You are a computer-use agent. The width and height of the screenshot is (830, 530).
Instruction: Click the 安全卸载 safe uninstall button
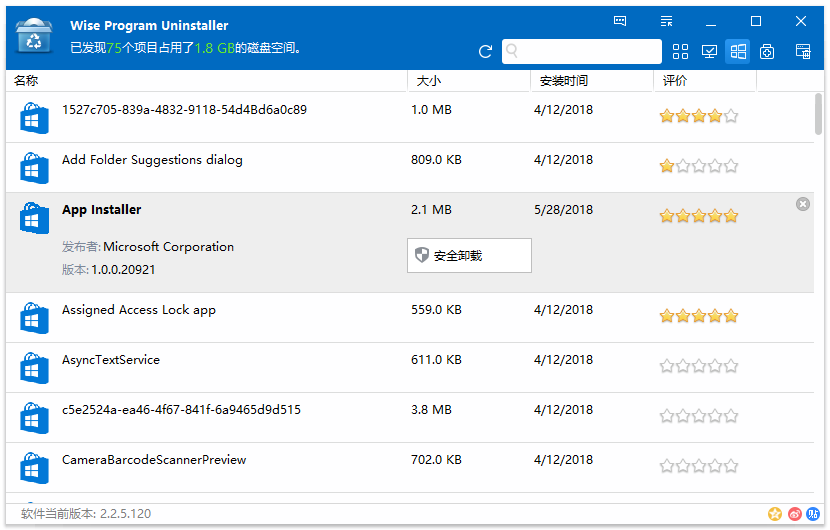(469, 256)
